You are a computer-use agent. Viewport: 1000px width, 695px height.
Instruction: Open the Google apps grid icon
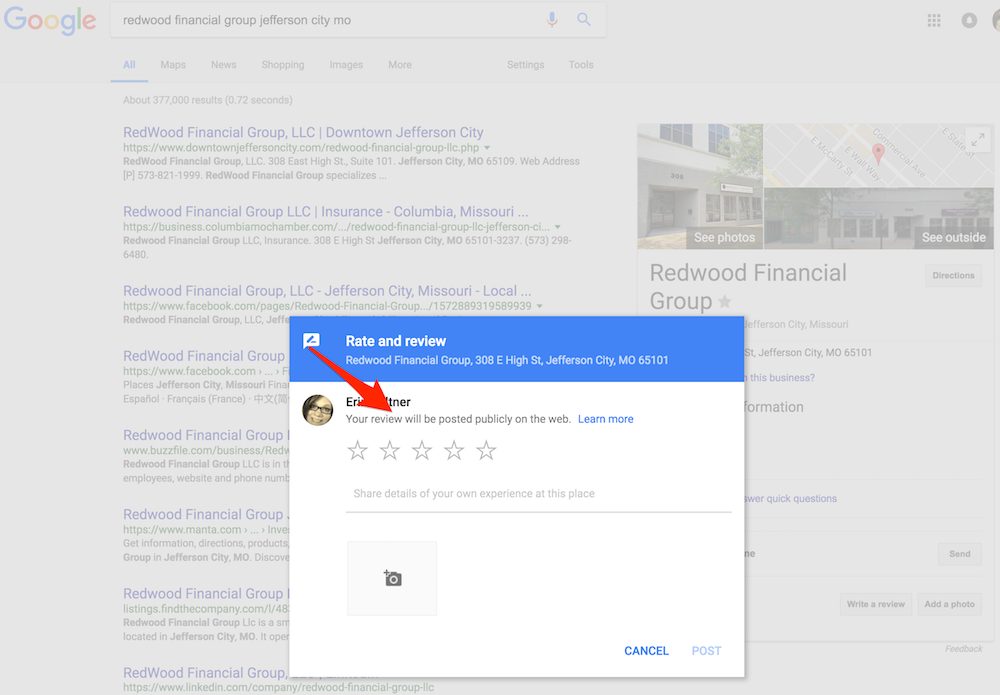[934, 20]
